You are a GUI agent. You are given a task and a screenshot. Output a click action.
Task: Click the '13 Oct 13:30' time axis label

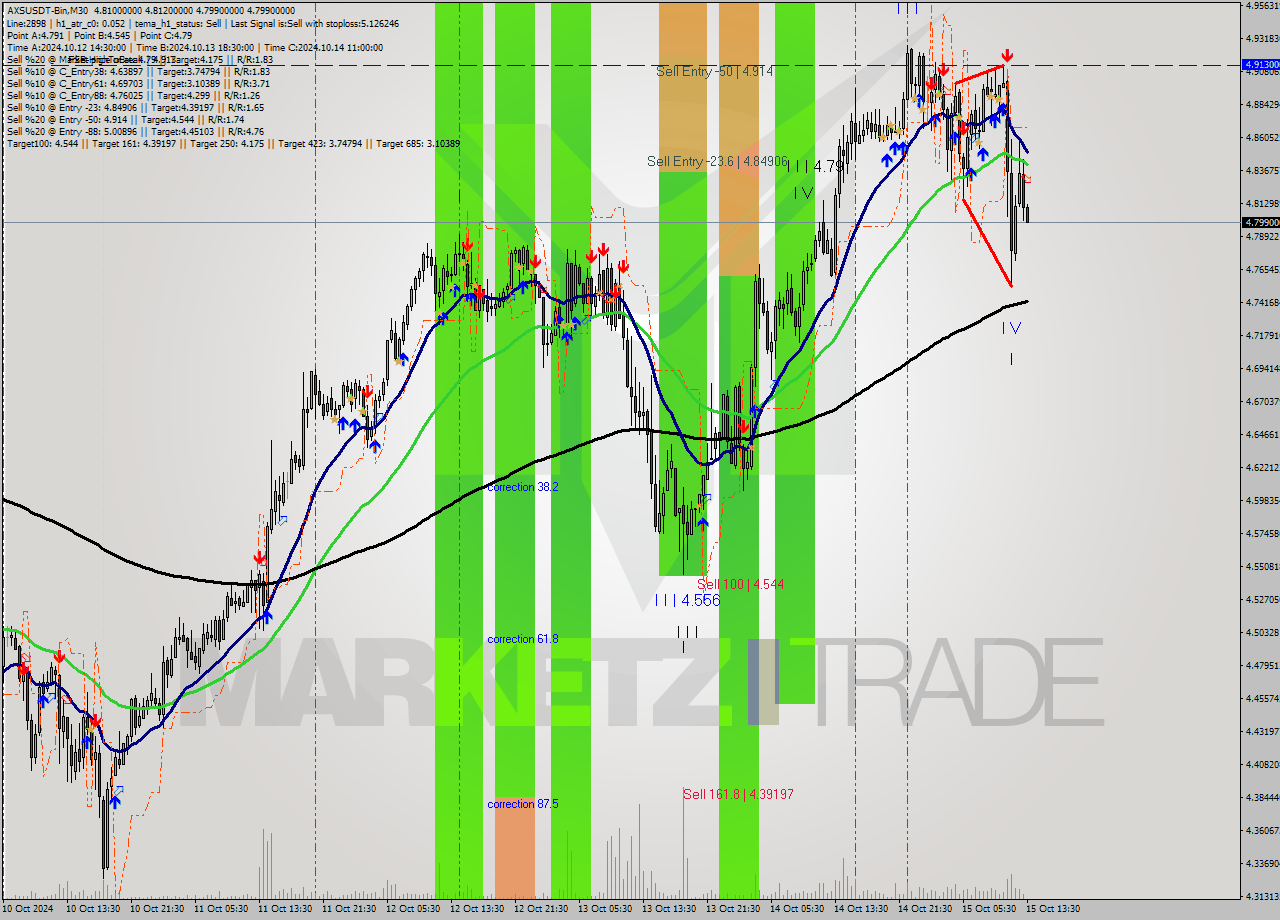[x=669, y=909]
